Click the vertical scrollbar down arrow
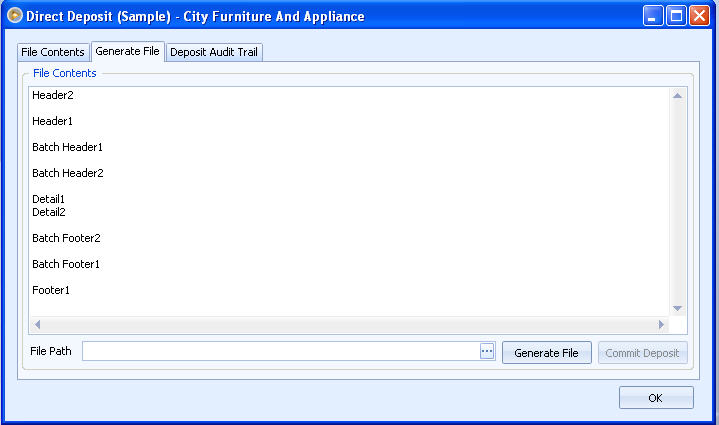719x425 pixels. tap(677, 309)
